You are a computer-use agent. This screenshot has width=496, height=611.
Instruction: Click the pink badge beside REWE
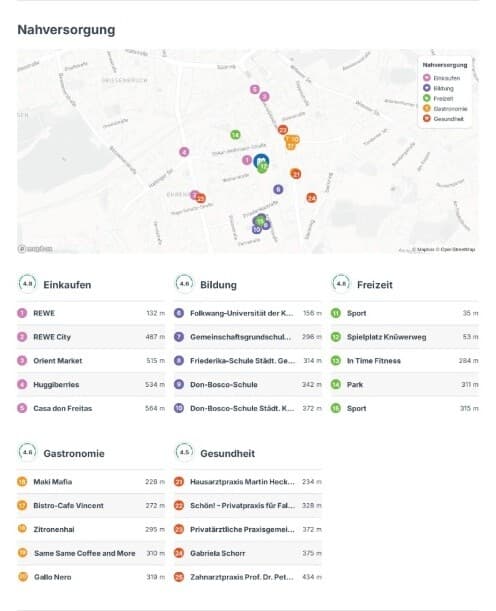(x=22, y=313)
